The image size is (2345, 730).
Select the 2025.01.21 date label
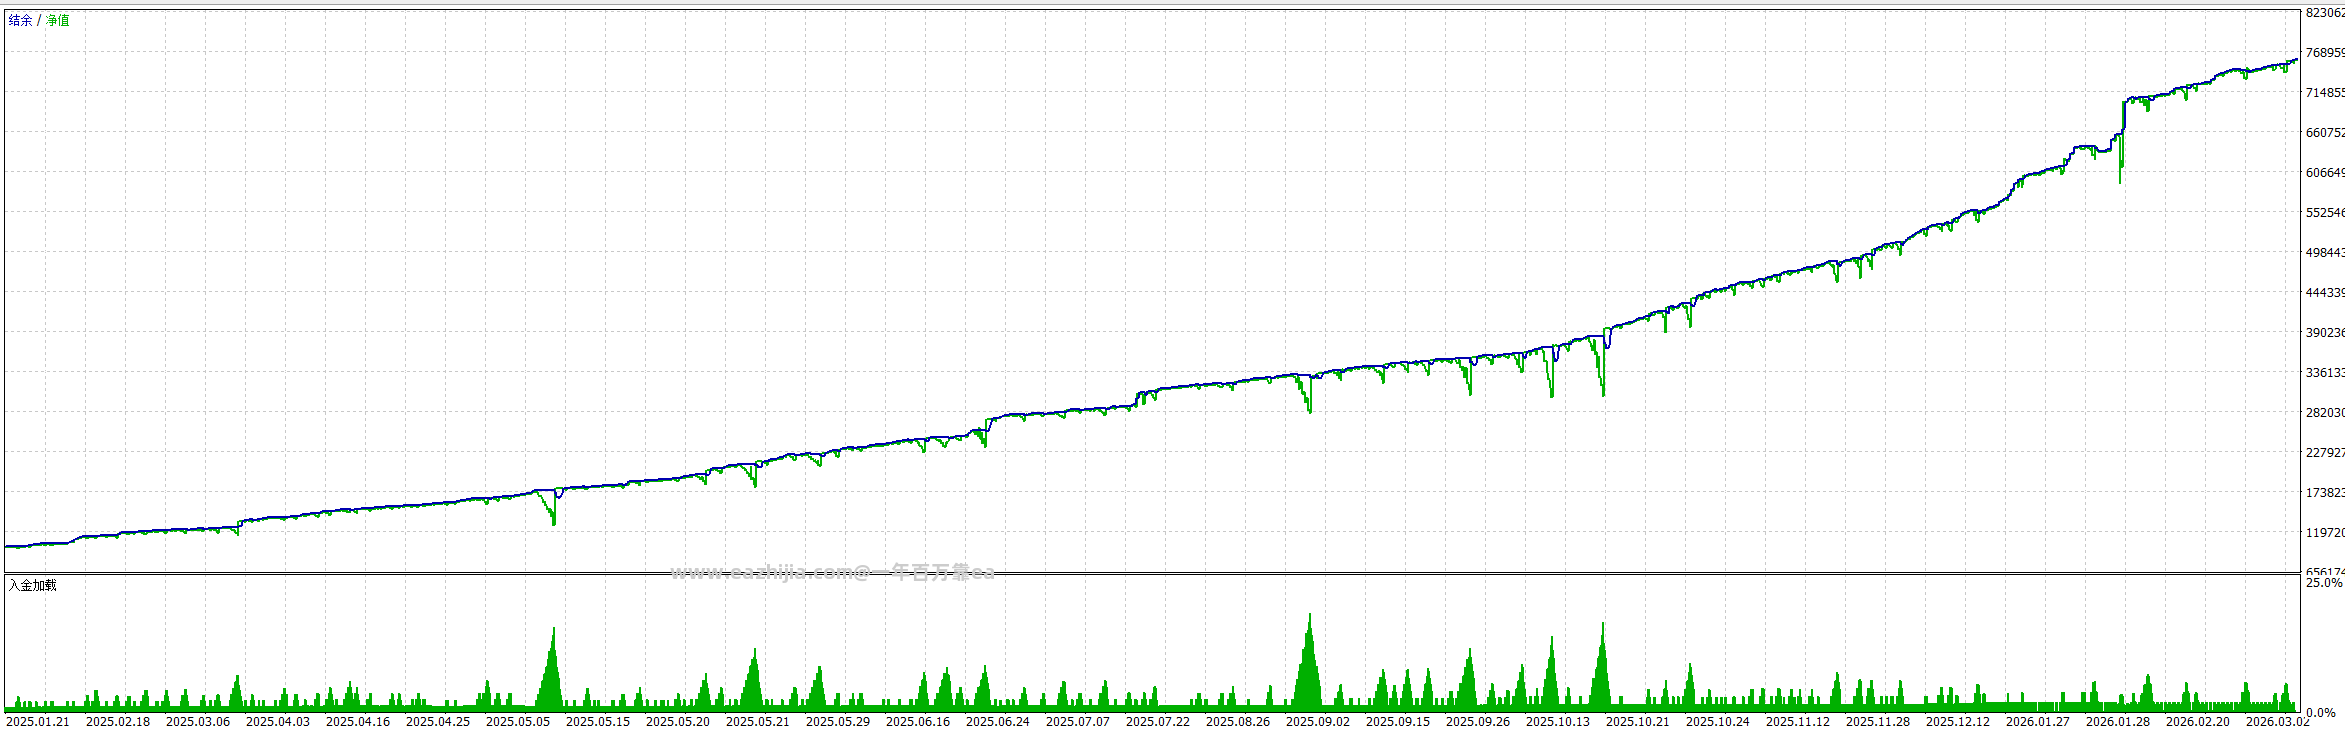point(38,721)
